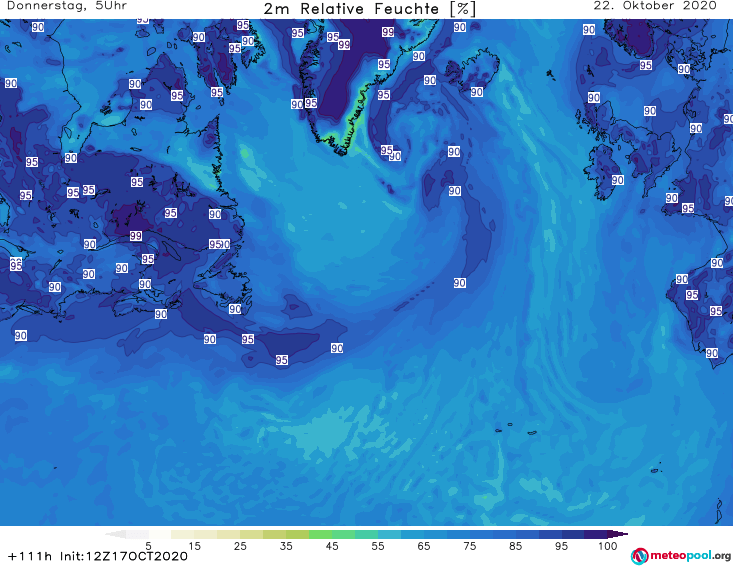Image resolution: width=733 pixels, height=566 pixels.
Task: Click the 'Donnerstag, 5Uhr' forecast time label
Action: pyautogui.click(x=67, y=6)
